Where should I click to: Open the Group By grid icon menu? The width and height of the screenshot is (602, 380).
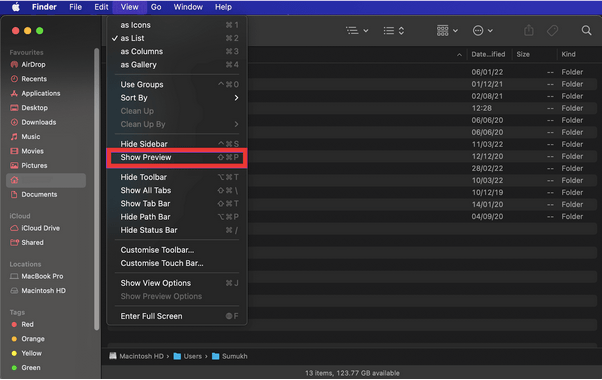[x=447, y=30]
